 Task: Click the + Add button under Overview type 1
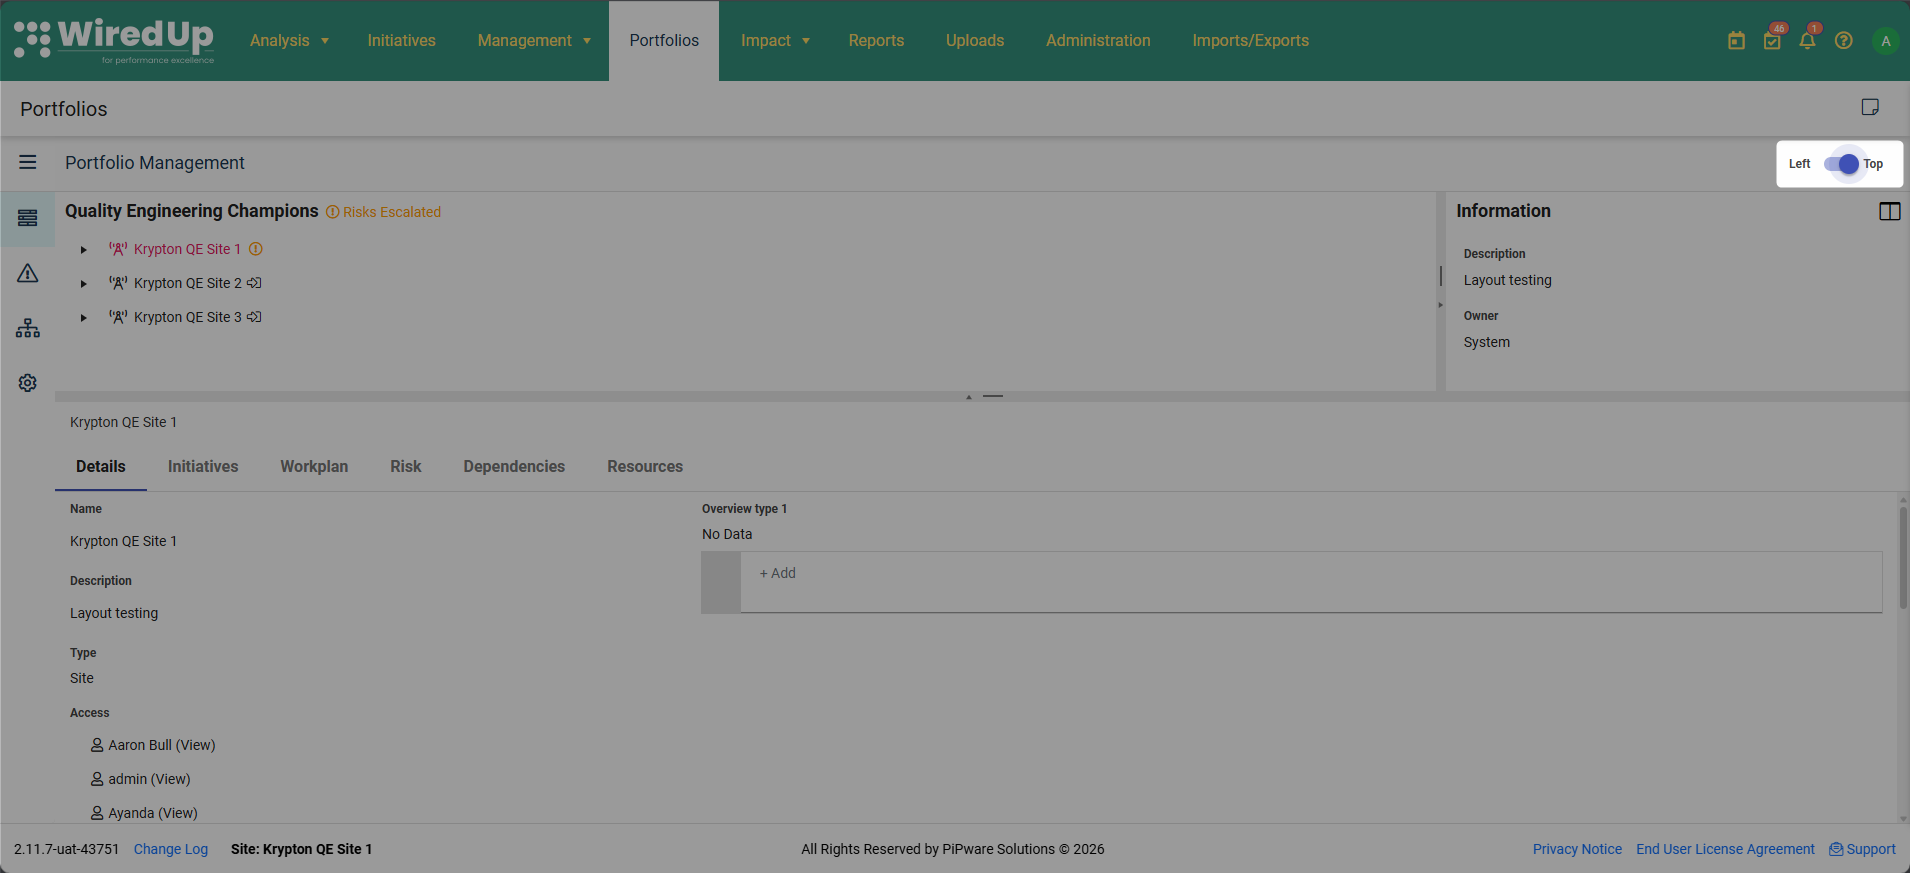pos(778,573)
